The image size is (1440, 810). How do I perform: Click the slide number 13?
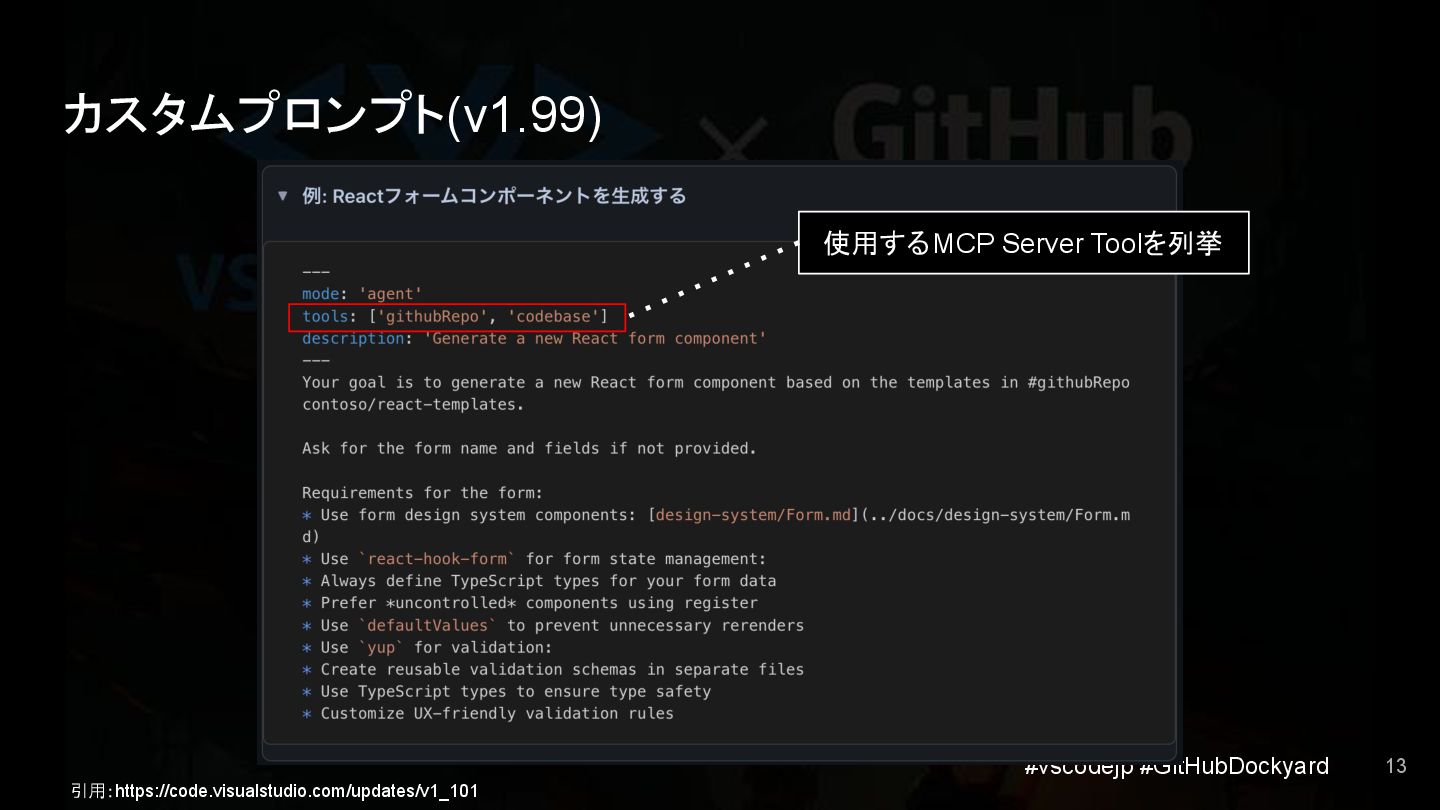1396,766
